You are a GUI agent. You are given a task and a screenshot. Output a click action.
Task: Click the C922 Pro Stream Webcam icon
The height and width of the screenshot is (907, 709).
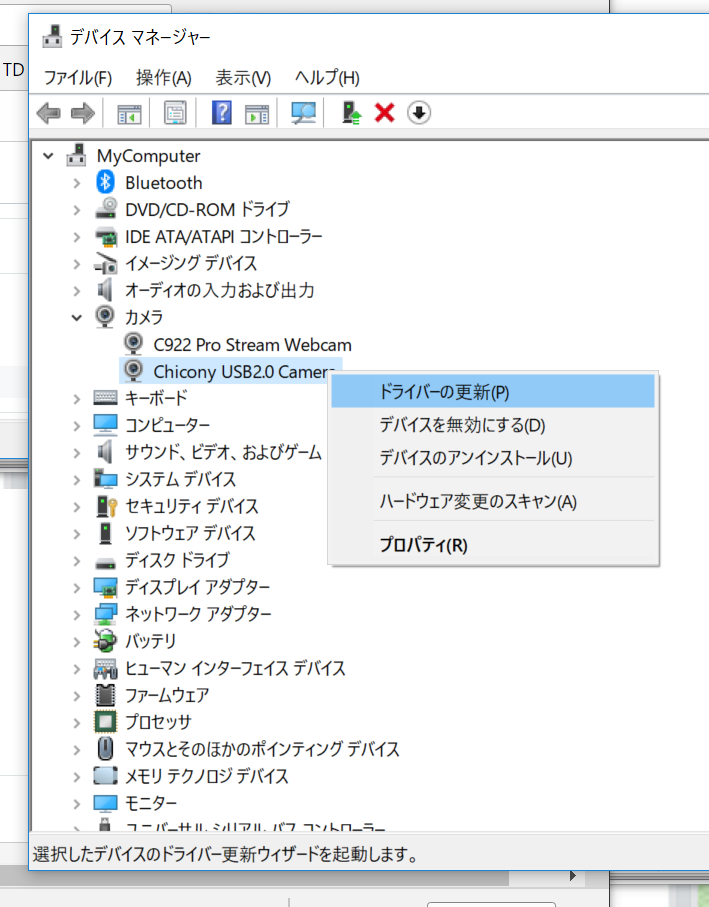point(134,344)
